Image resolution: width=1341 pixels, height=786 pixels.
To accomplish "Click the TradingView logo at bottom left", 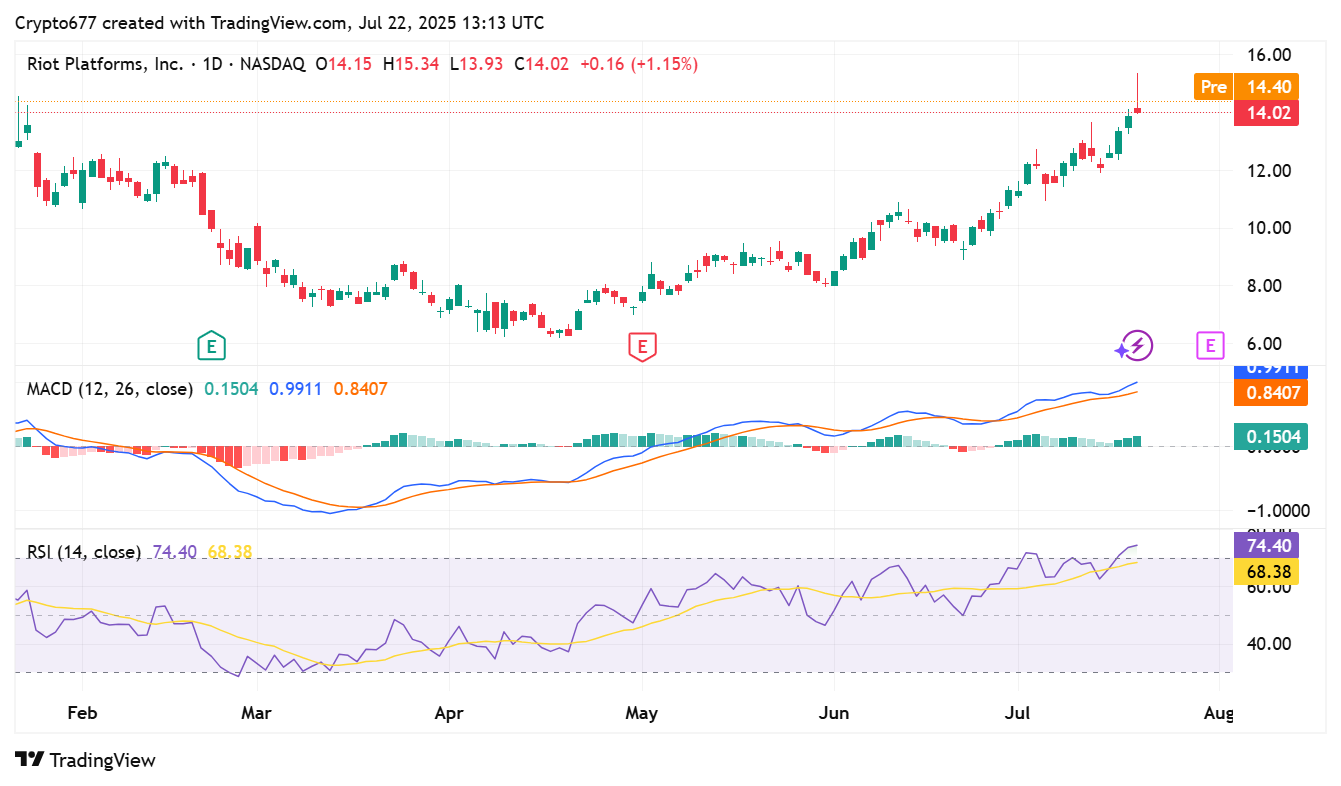I will pyautogui.click(x=85, y=760).
